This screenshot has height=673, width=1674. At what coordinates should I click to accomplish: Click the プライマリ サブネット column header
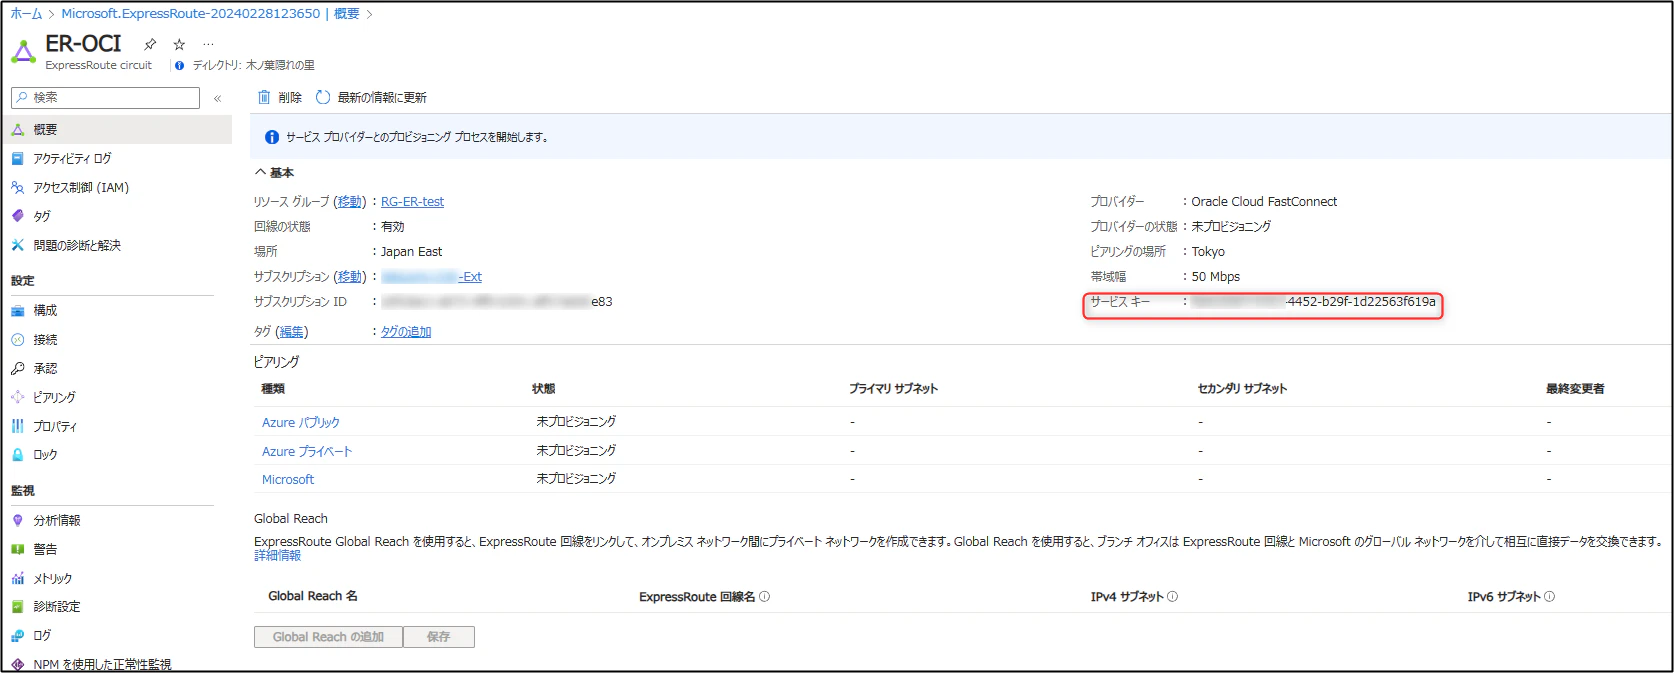893,389
